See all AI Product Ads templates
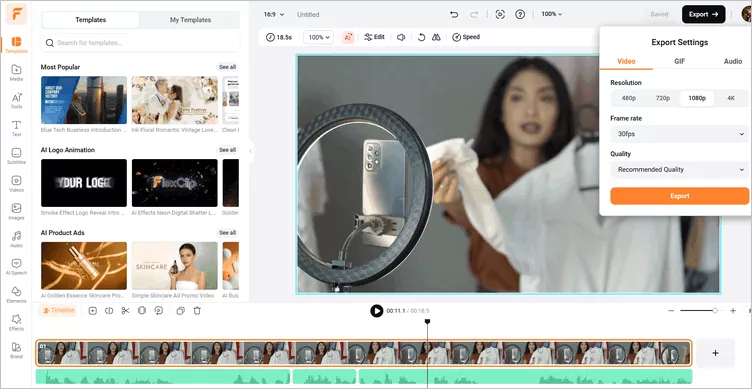This screenshot has height=389, width=752. coord(227,233)
